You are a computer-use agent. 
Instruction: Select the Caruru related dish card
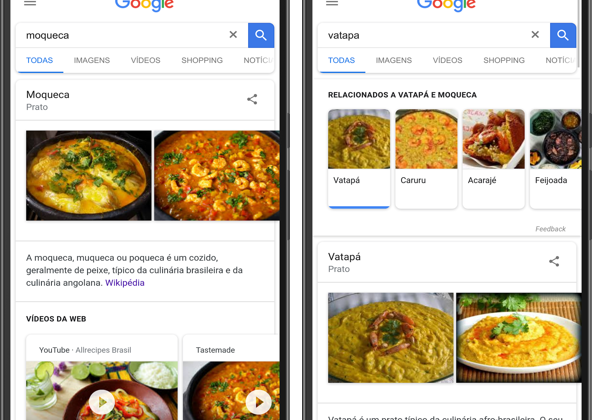point(426,159)
